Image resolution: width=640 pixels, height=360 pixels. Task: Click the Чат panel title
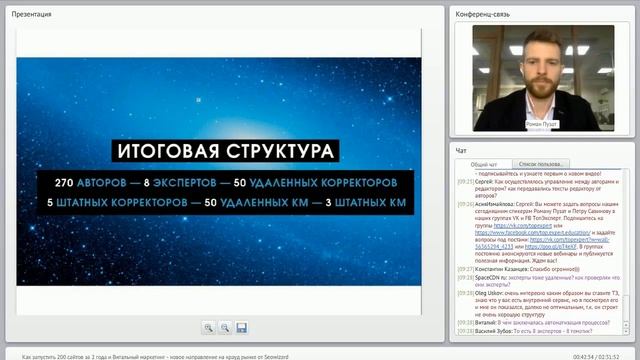[x=461, y=151]
